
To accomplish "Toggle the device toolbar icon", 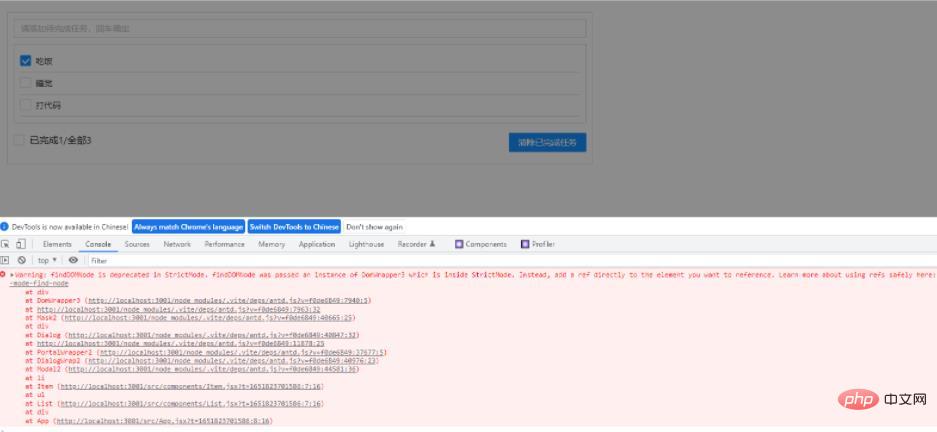I will (20, 244).
